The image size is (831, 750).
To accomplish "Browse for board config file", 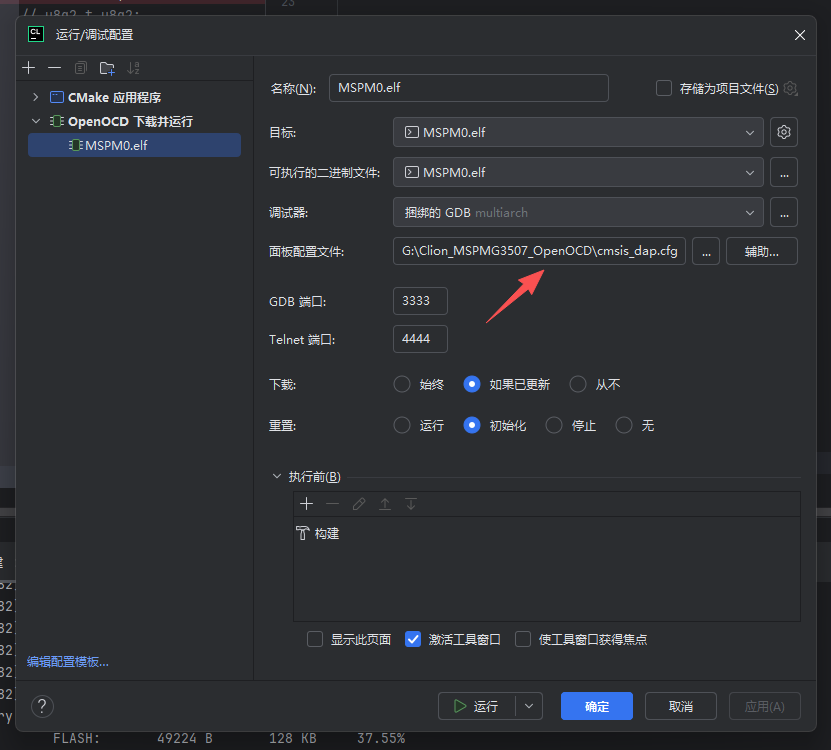I will [x=706, y=251].
